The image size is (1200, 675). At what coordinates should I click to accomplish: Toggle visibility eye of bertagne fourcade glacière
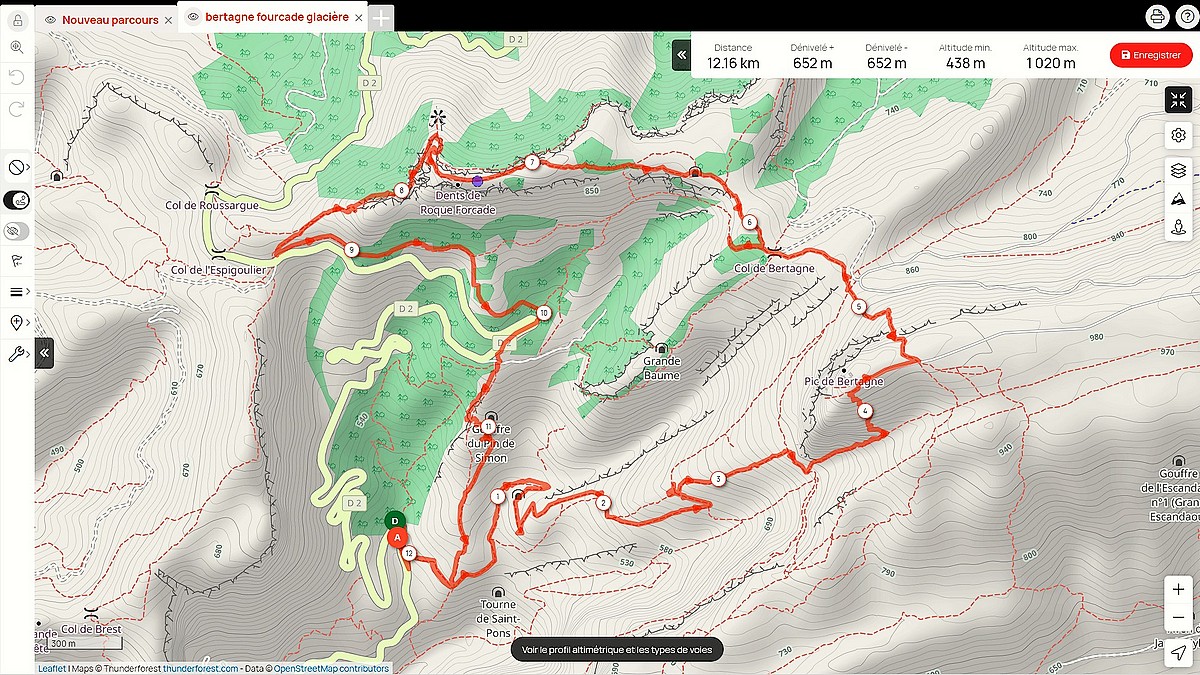(193, 17)
